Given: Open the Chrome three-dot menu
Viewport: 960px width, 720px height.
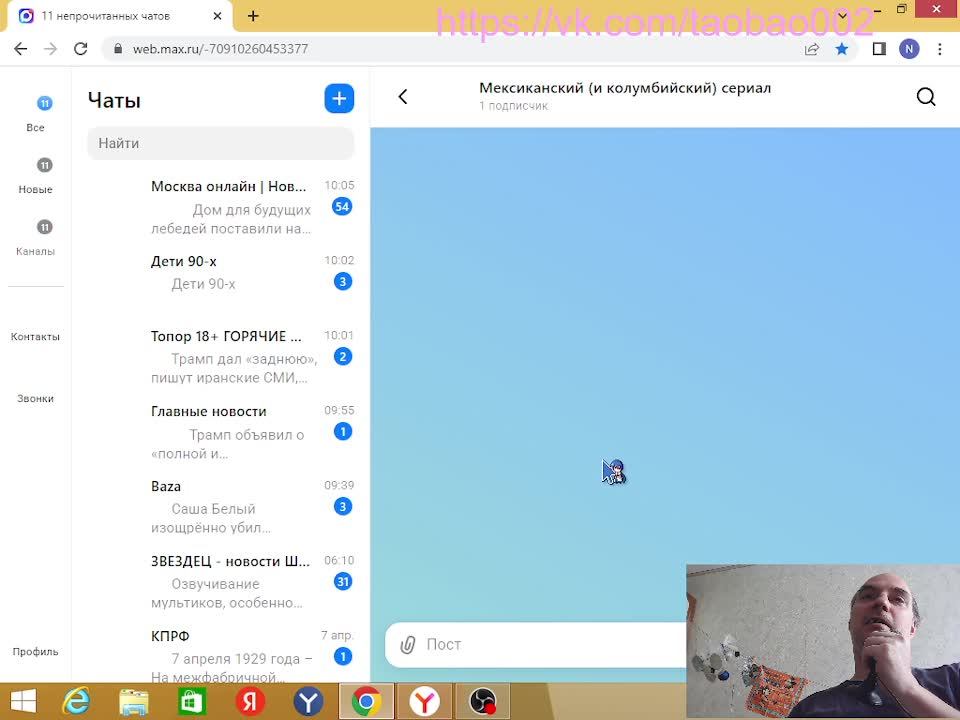Looking at the screenshot, I should tap(940, 49).
